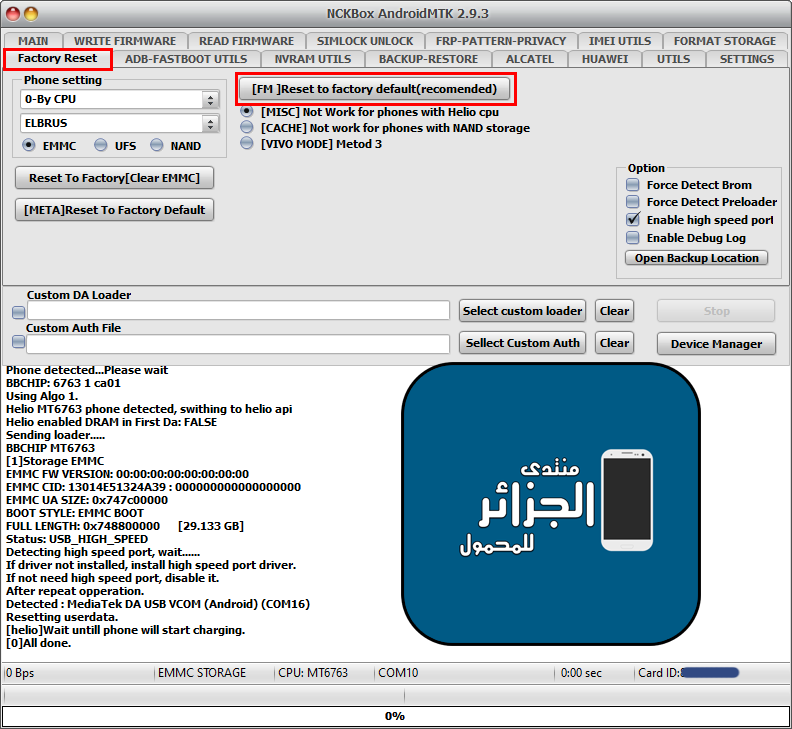Viewport: 792px width, 729px height.
Task: Toggle the Custom DA Loader checkbox
Action: 18,312
